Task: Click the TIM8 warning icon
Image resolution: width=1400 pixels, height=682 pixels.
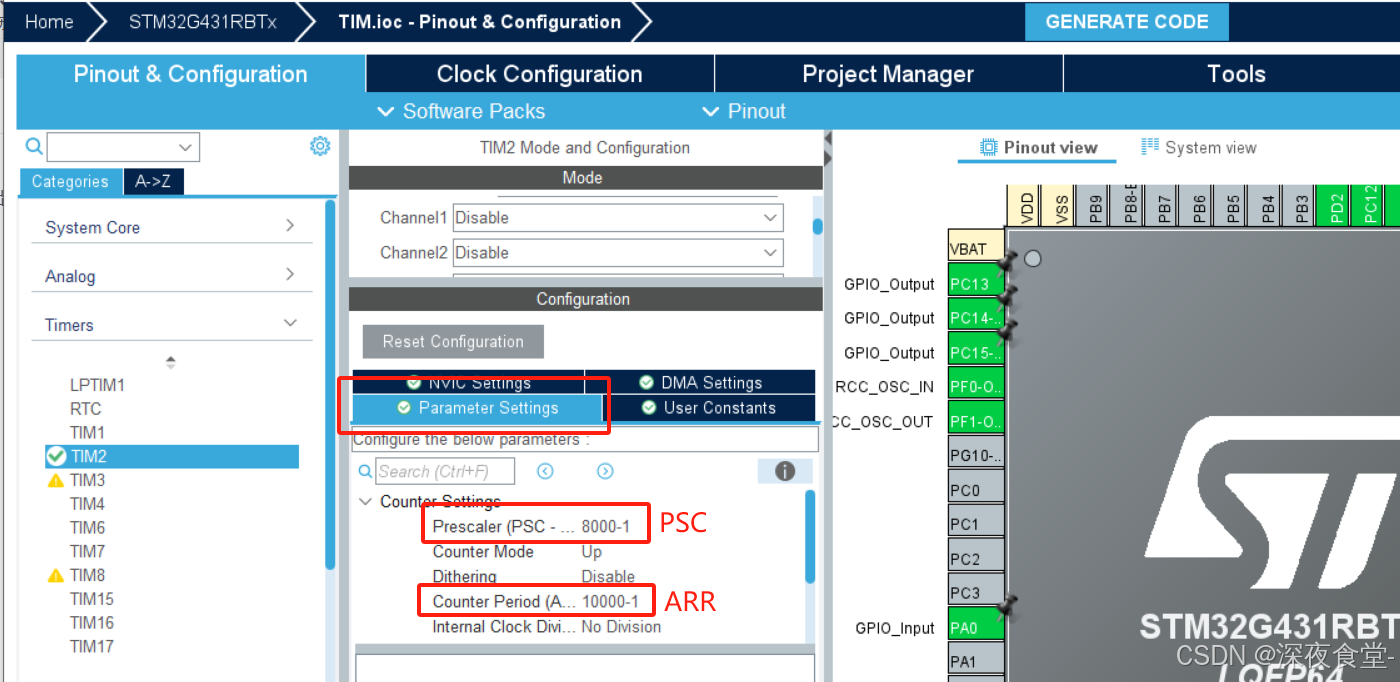Action: 56,575
